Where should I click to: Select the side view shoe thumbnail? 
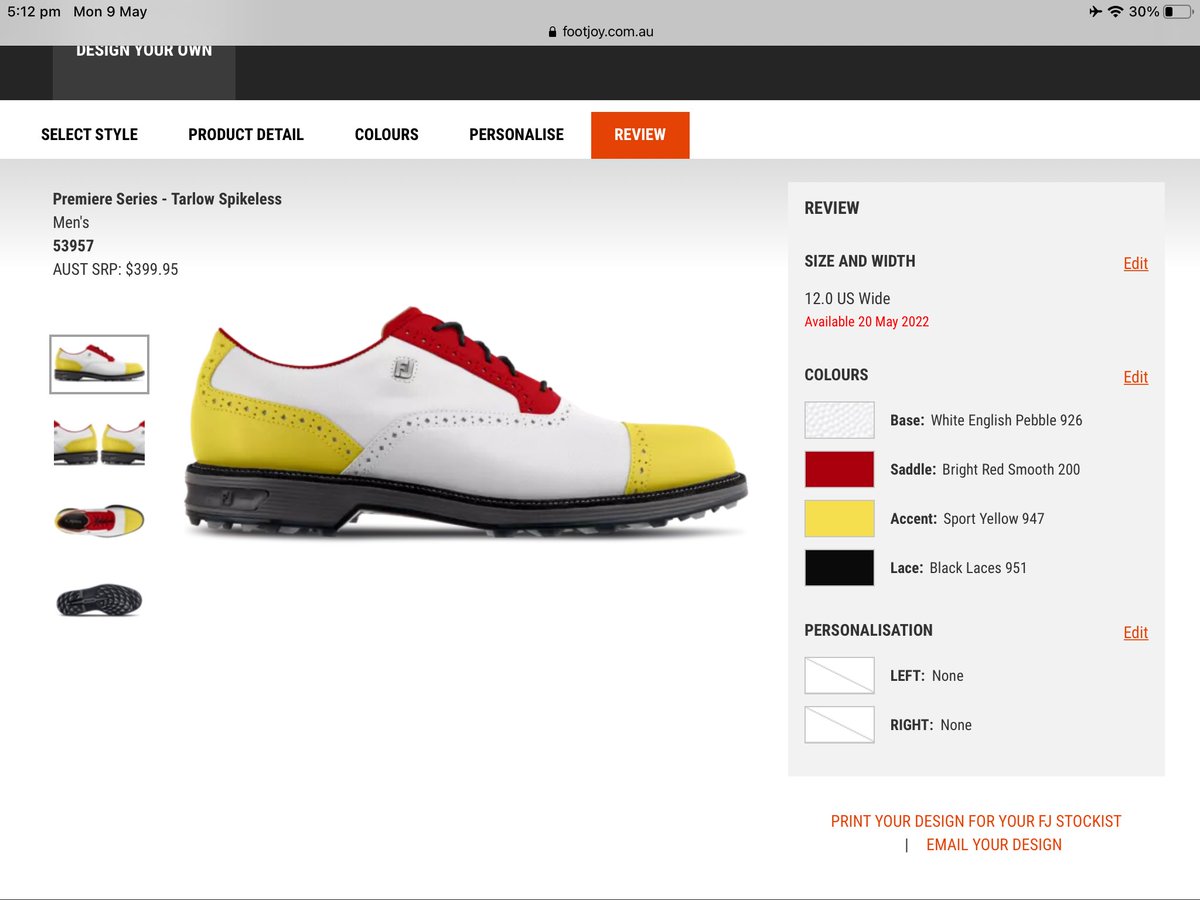pos(99,364)
